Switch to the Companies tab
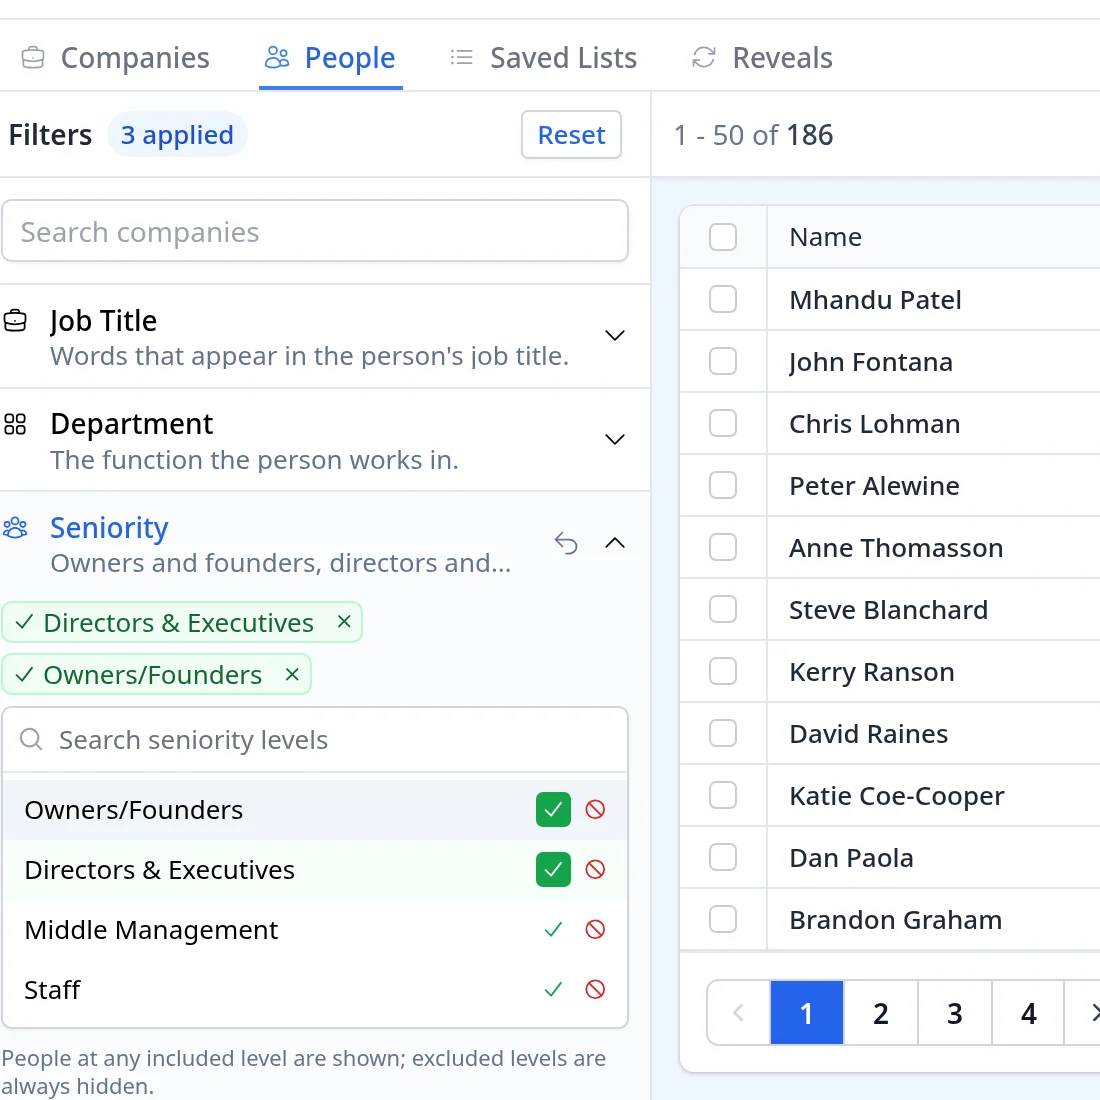Screen dimensions: 1100x1100 pos(115,58)
